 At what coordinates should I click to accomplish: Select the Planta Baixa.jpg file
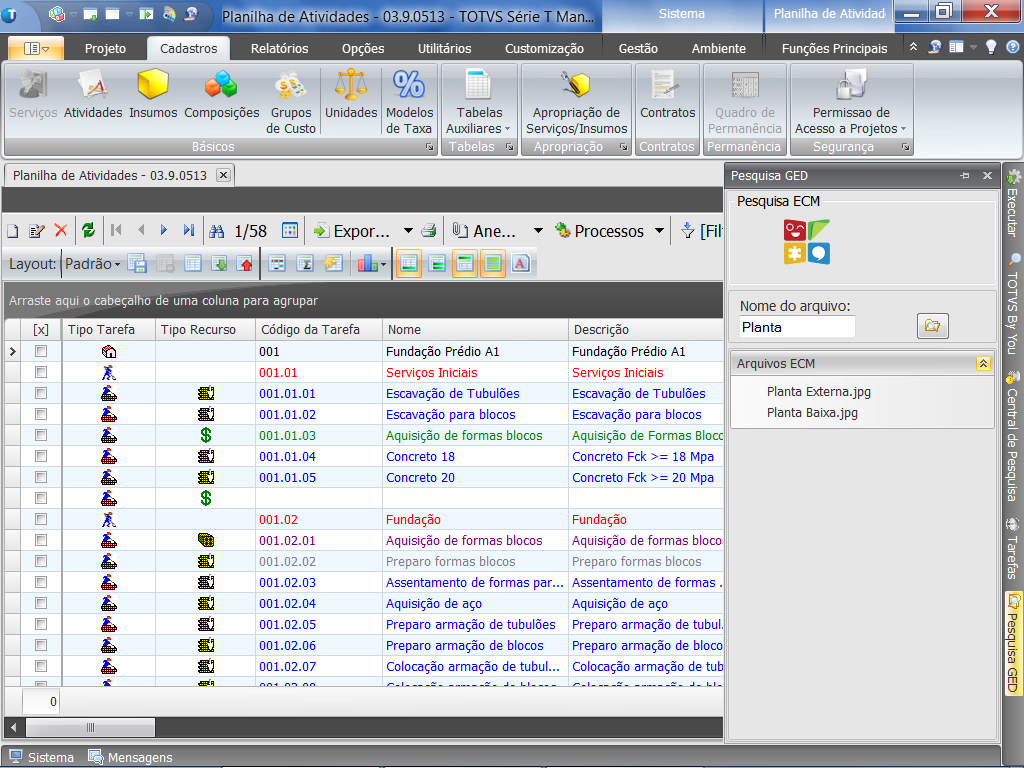812,413
